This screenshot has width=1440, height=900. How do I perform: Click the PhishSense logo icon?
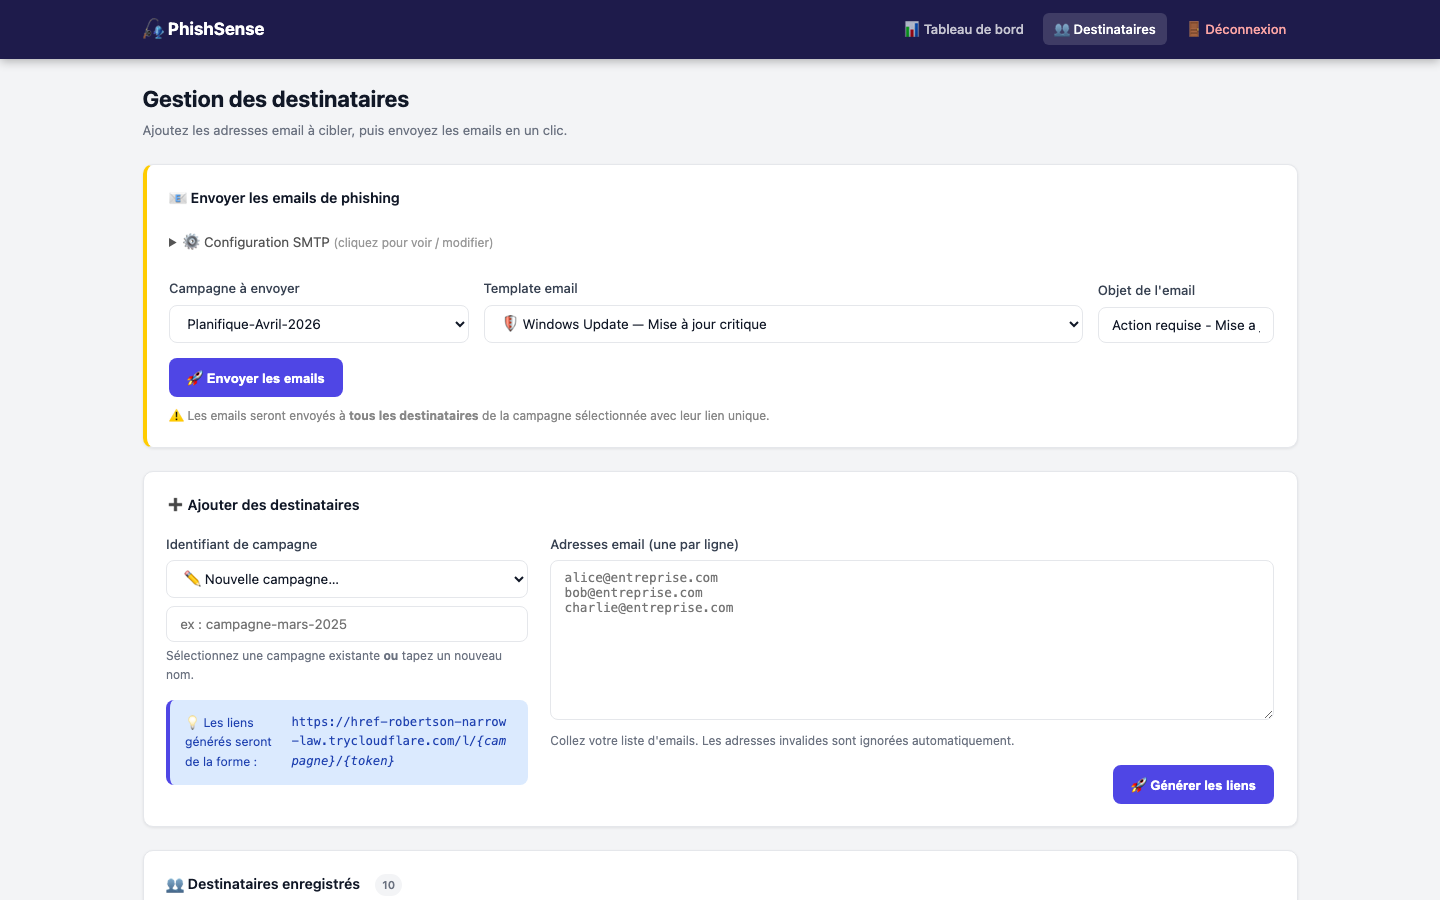(153, 29)
